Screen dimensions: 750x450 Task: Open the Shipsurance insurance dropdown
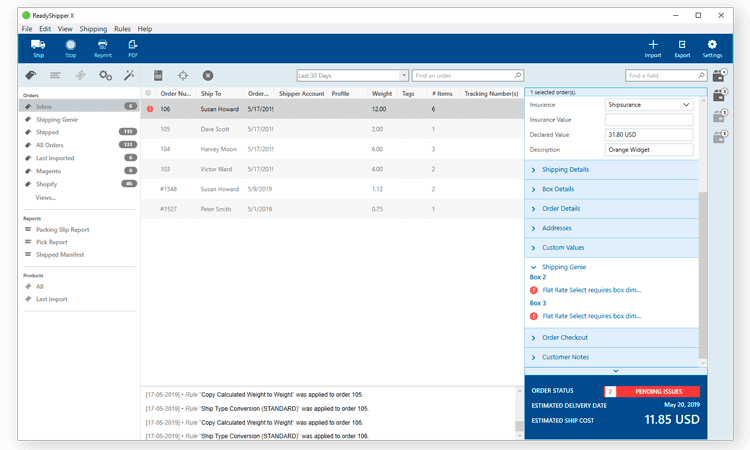point(686,105)
